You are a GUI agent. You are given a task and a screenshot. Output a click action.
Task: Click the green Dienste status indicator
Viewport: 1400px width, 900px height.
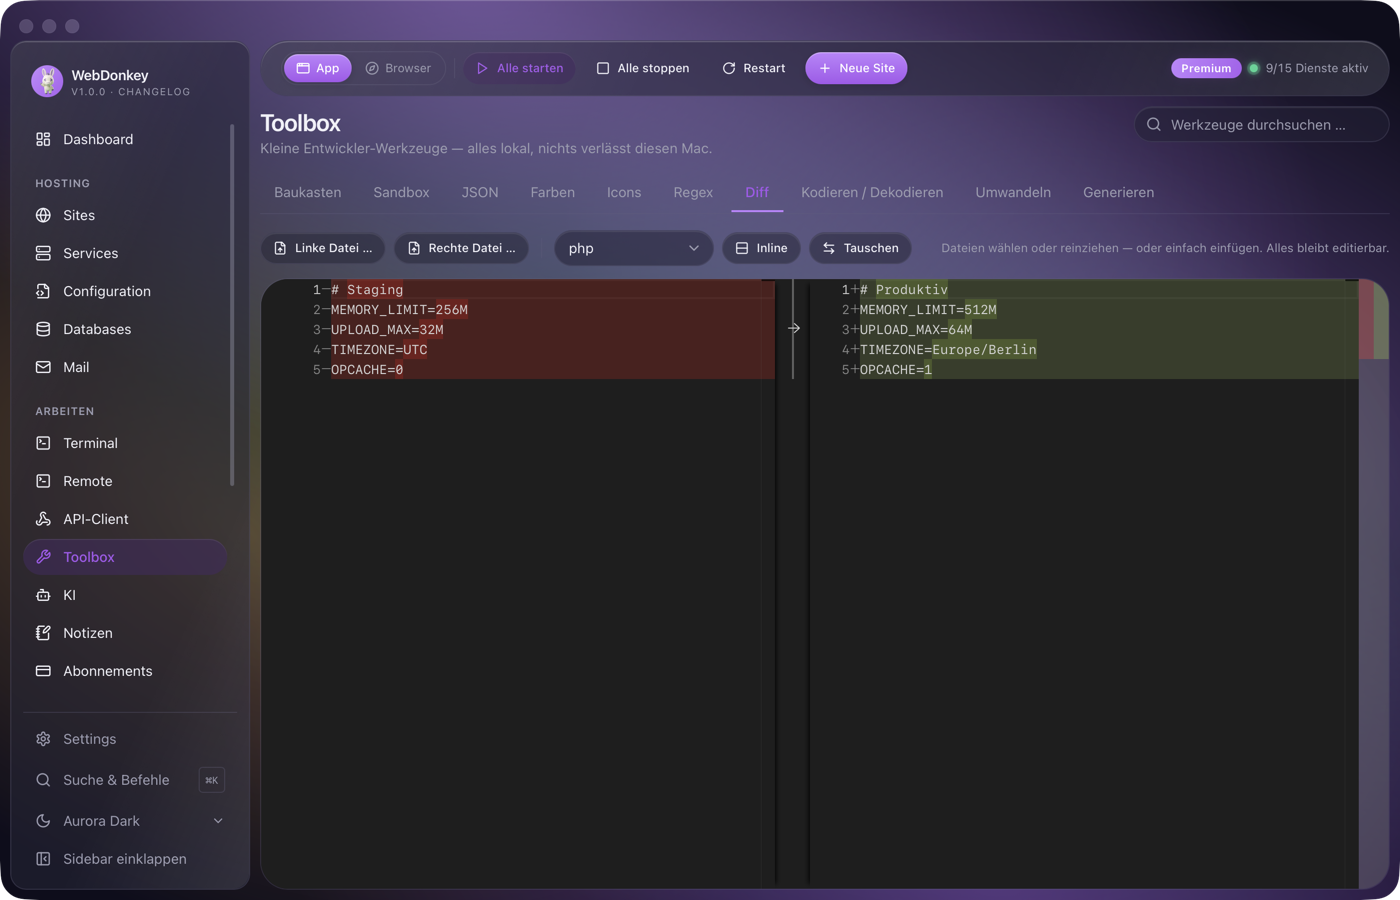tap(1253, 68)
